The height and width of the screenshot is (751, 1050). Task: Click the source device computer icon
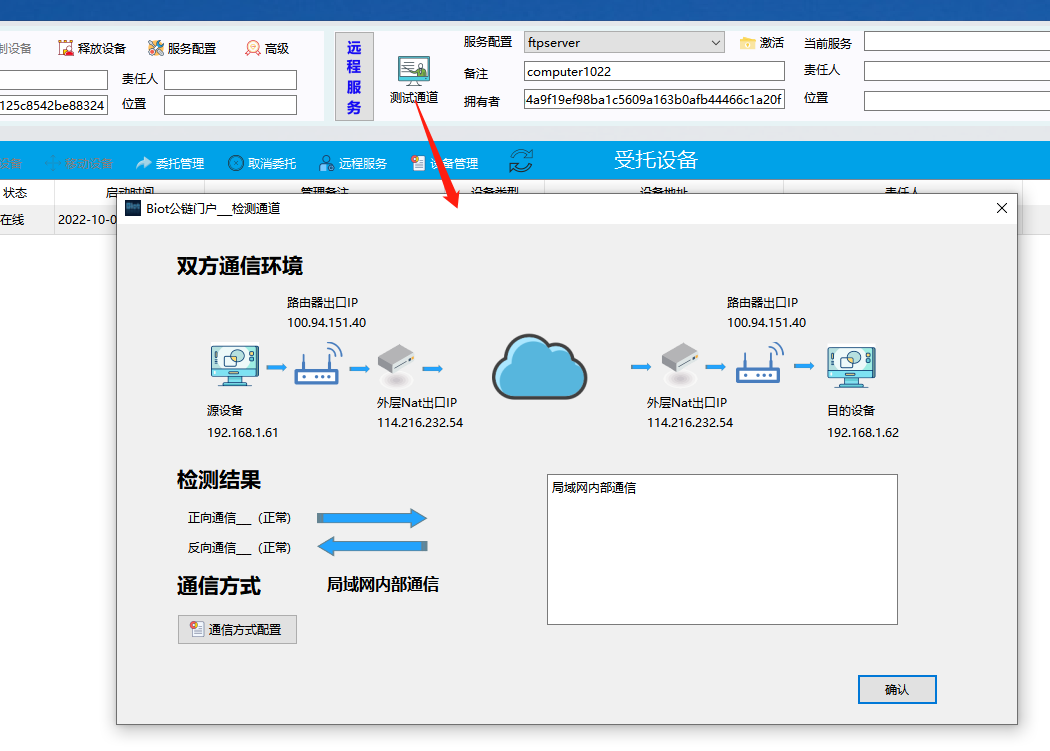[235, 366]
